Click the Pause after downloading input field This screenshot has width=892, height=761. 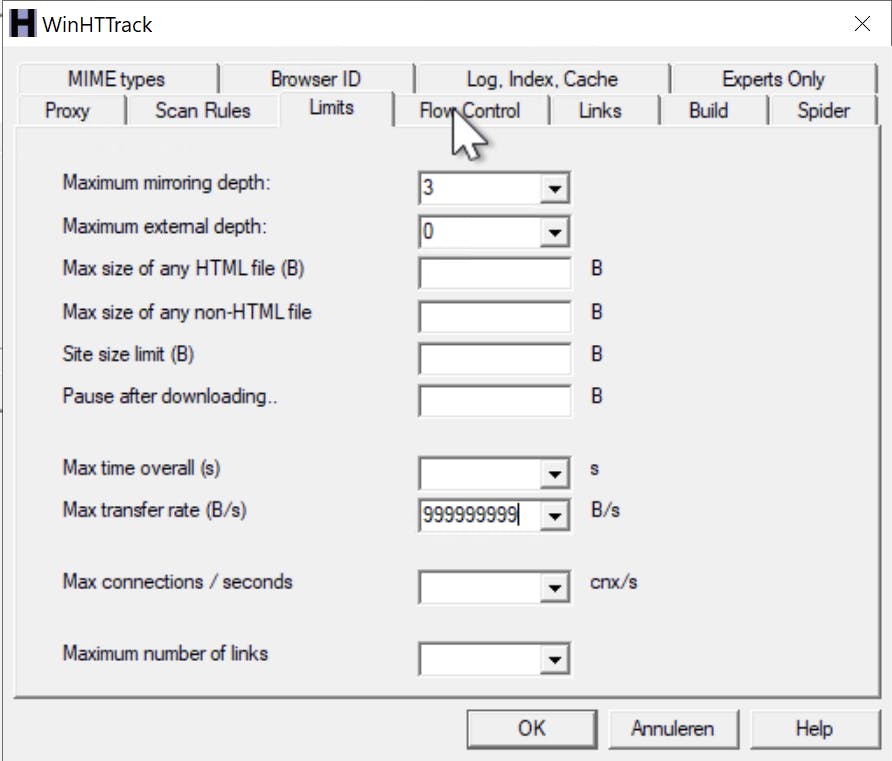pyautogui.click(x=494, y=400)
